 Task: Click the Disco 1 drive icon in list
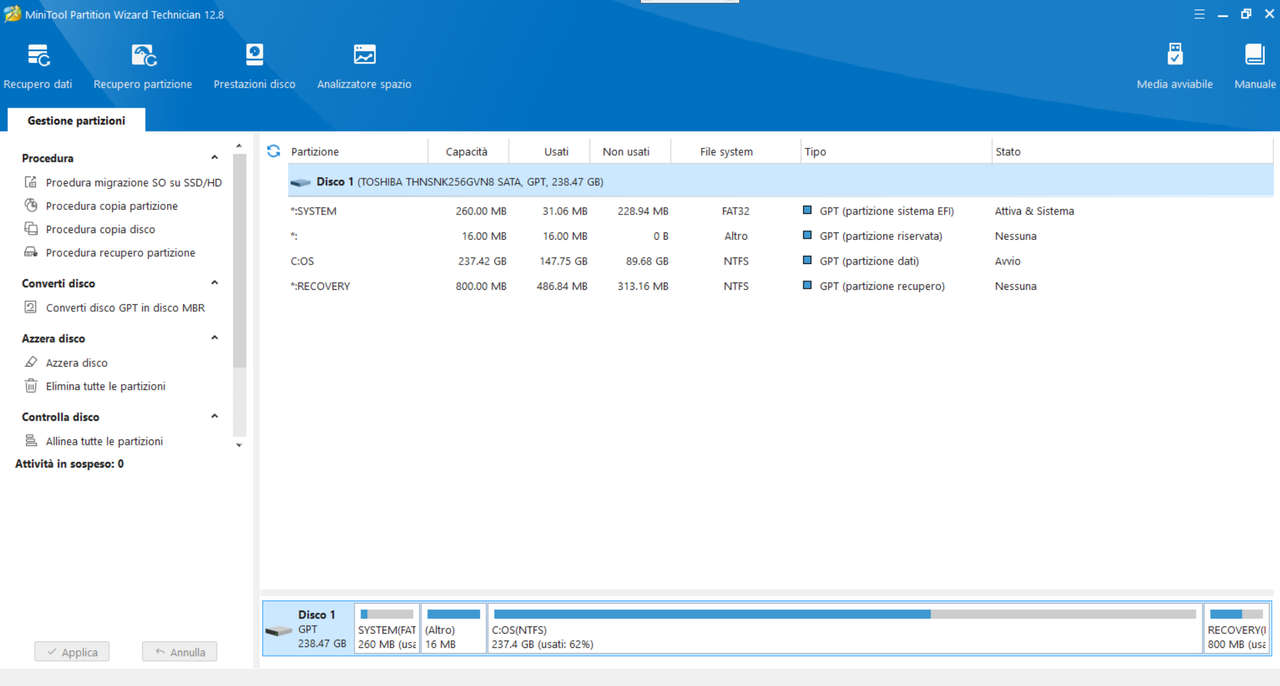click(300, 183)
